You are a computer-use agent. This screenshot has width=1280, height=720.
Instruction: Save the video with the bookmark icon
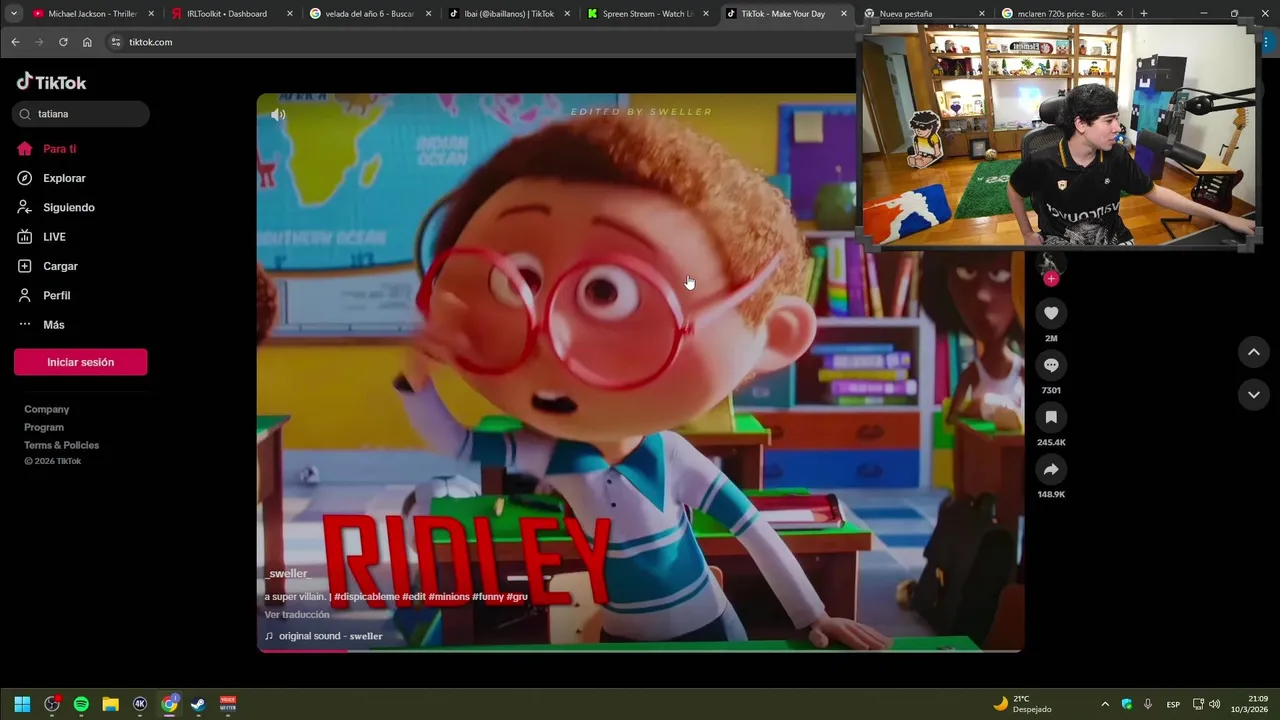tap(1051, 417)
